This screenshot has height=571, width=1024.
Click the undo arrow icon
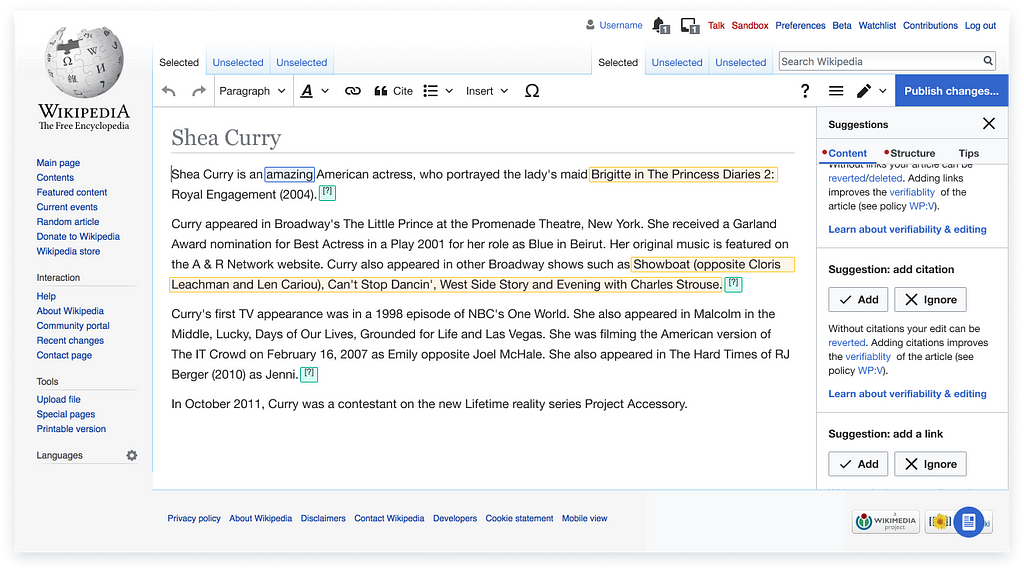(168, 91)
